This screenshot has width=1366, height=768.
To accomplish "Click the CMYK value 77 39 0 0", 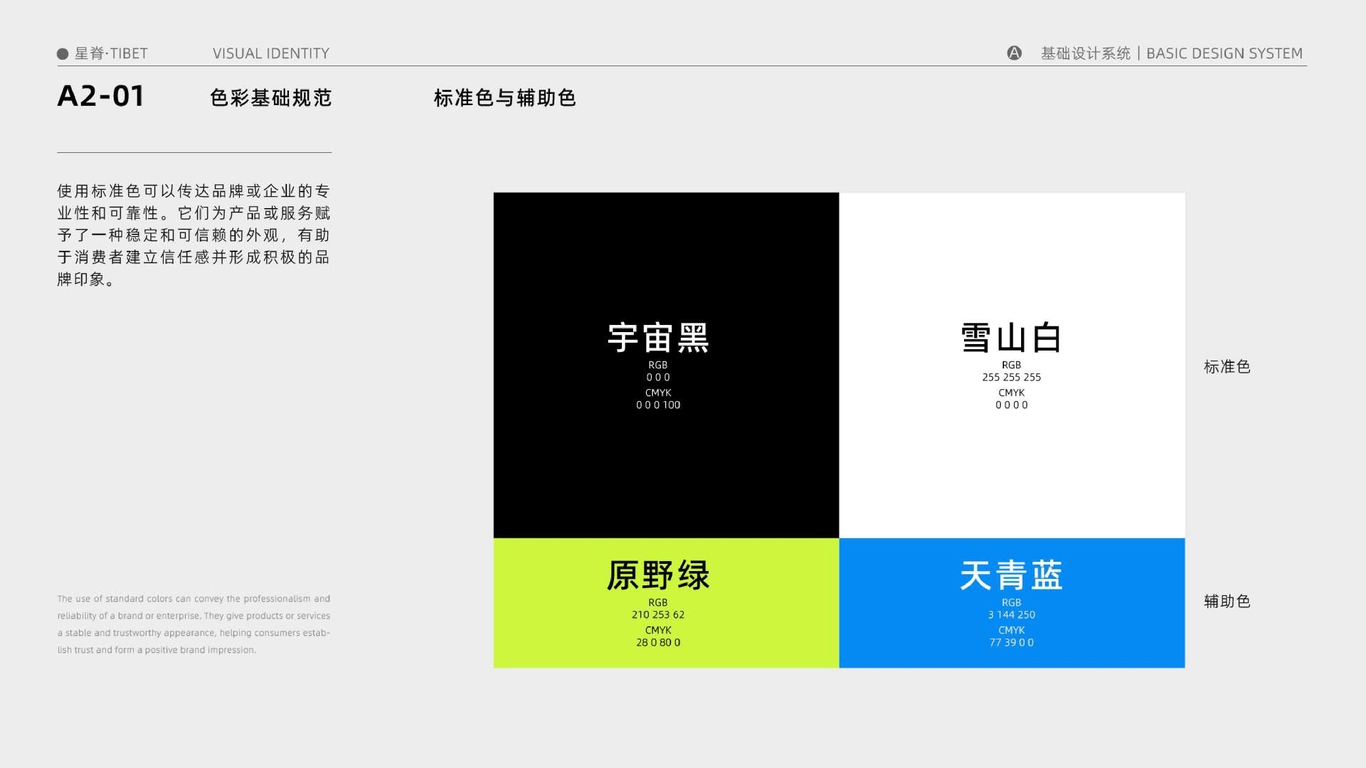I will tap(1011, 643).
